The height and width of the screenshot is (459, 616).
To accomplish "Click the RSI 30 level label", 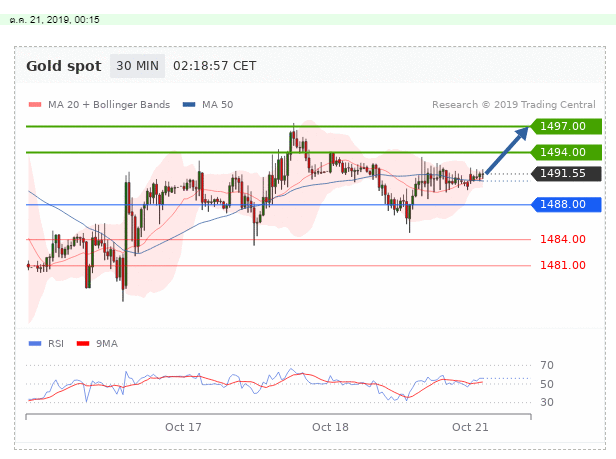I will pos(547,402).
